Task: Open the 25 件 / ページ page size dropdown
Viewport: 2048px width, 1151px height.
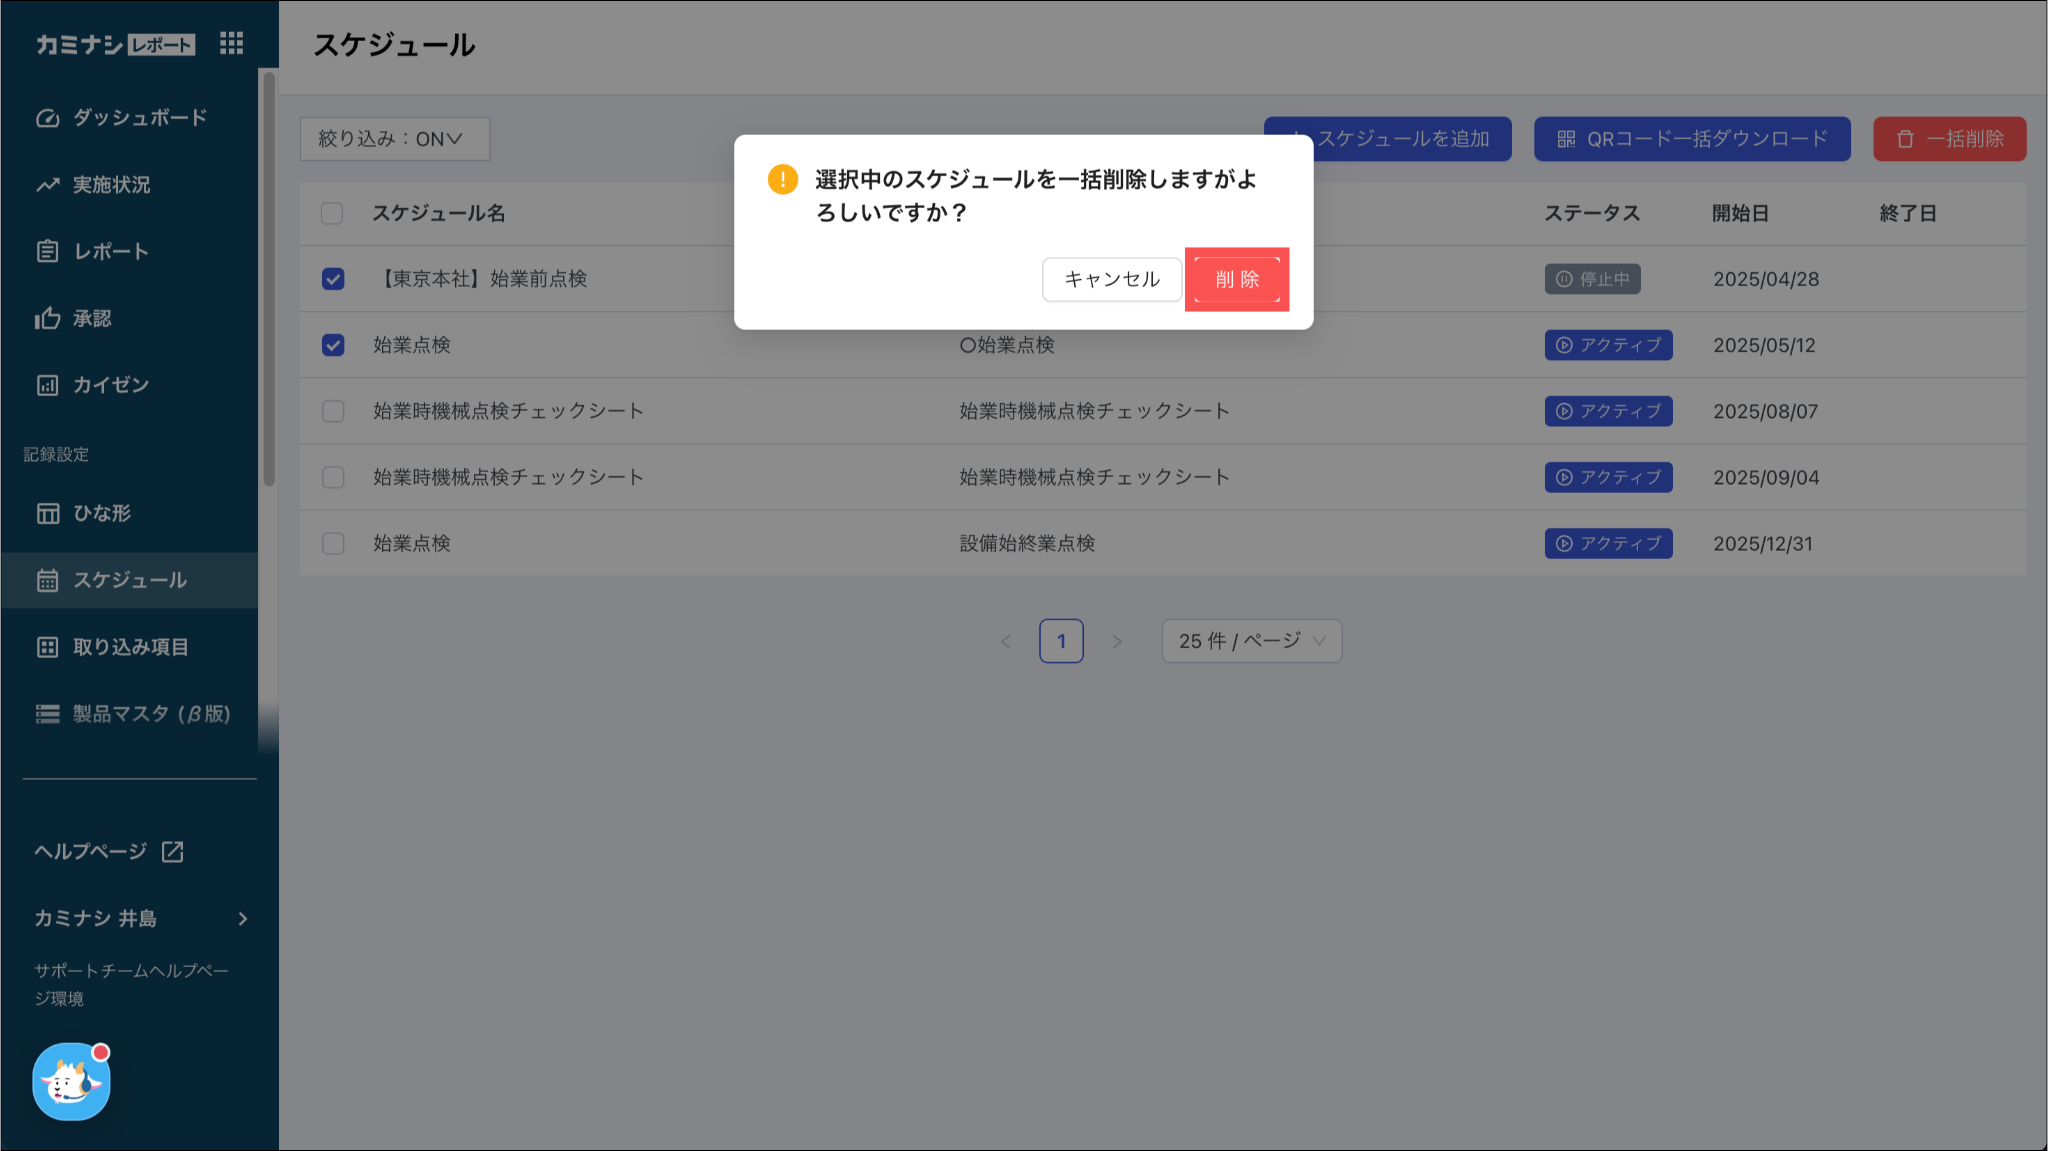Action: [x=1251, y=641]
